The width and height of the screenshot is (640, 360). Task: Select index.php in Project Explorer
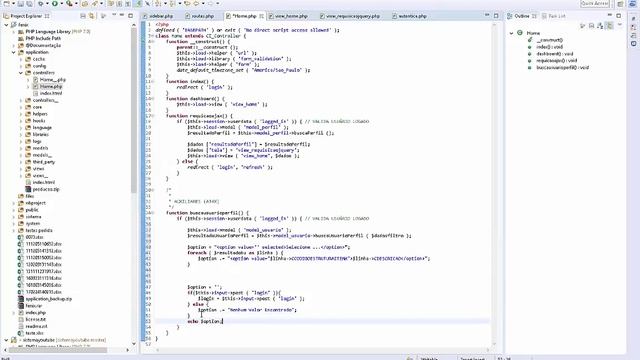click(x=35, y=313)
